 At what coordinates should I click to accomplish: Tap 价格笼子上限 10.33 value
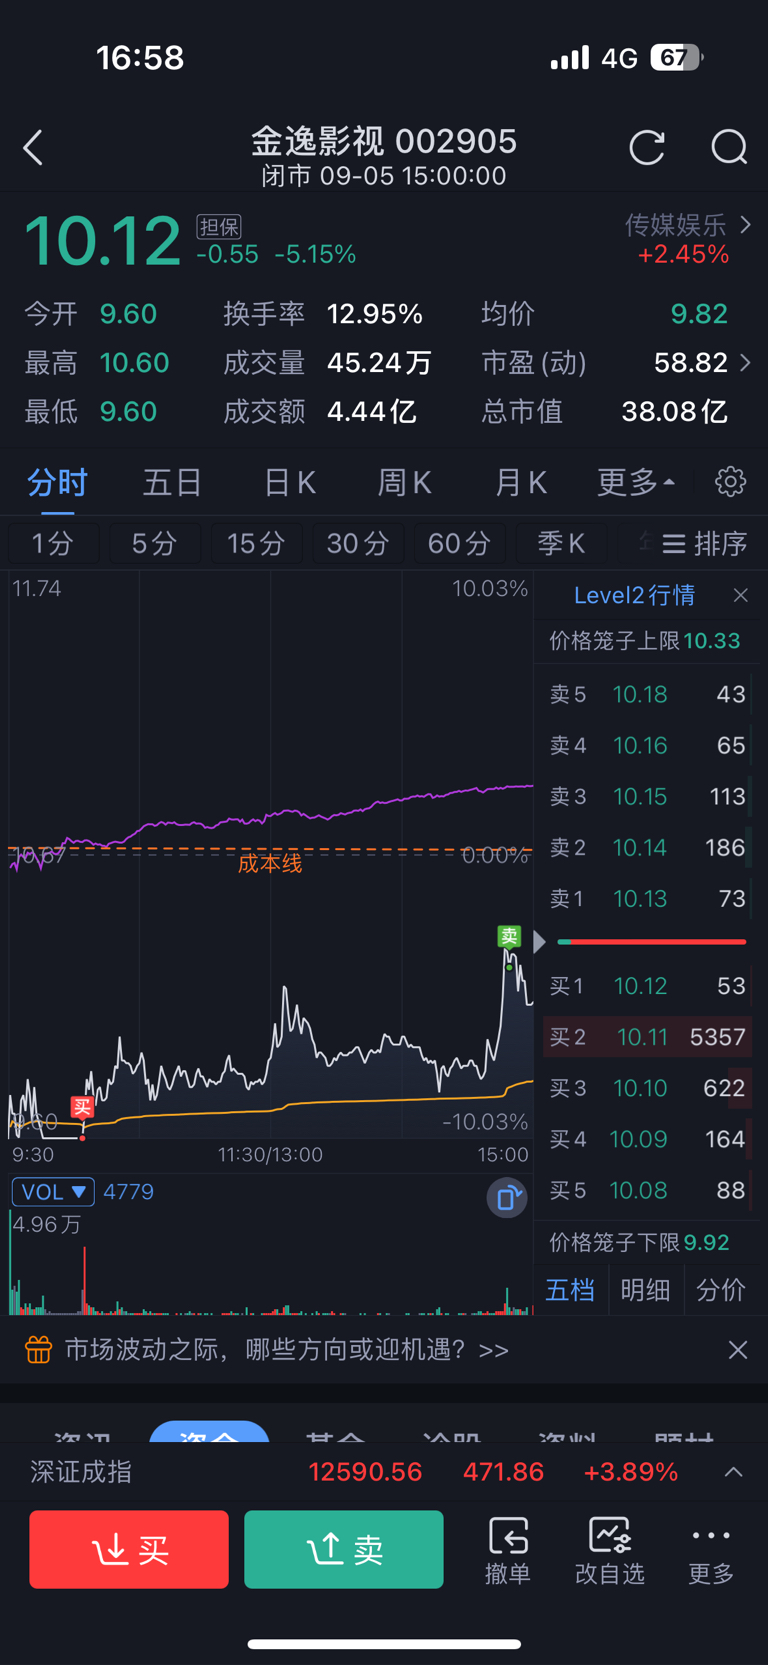pos(712,641)
